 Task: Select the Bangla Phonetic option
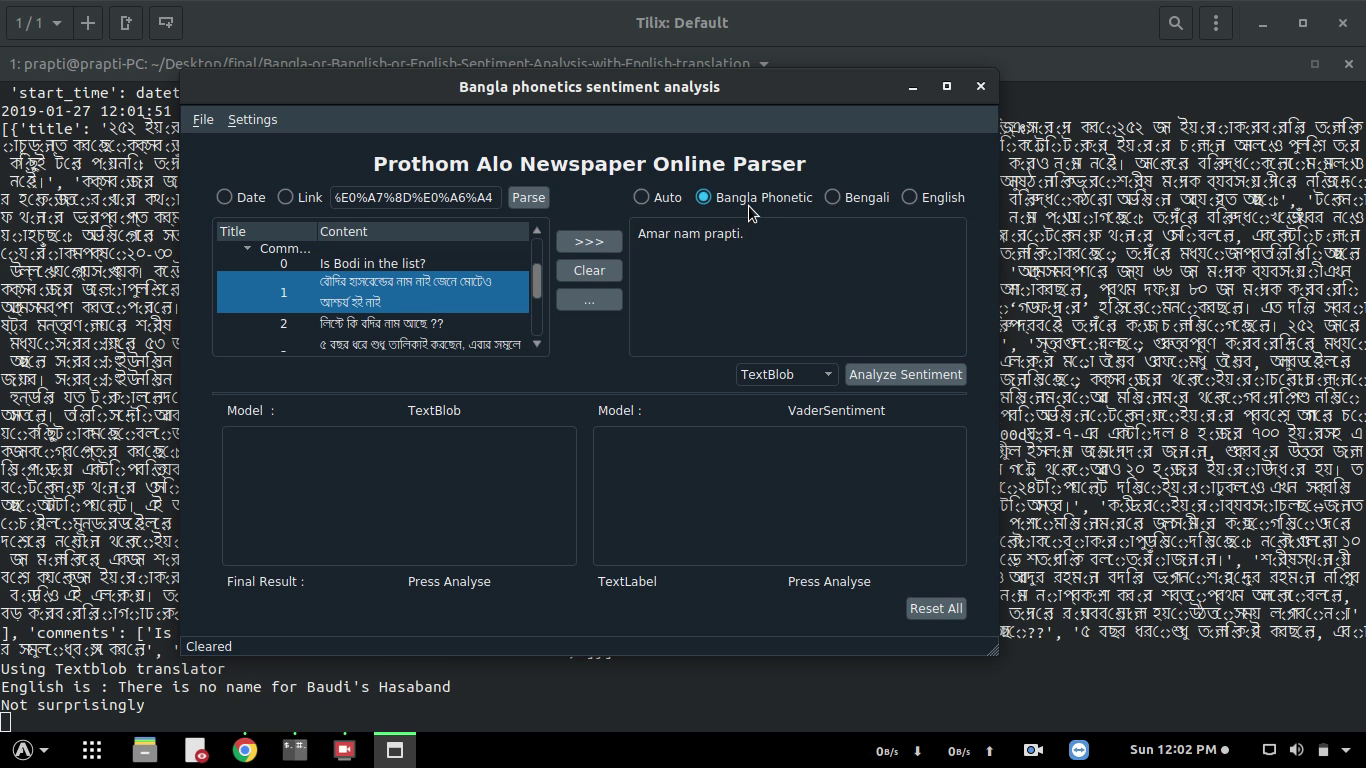(x=754, y=197)
